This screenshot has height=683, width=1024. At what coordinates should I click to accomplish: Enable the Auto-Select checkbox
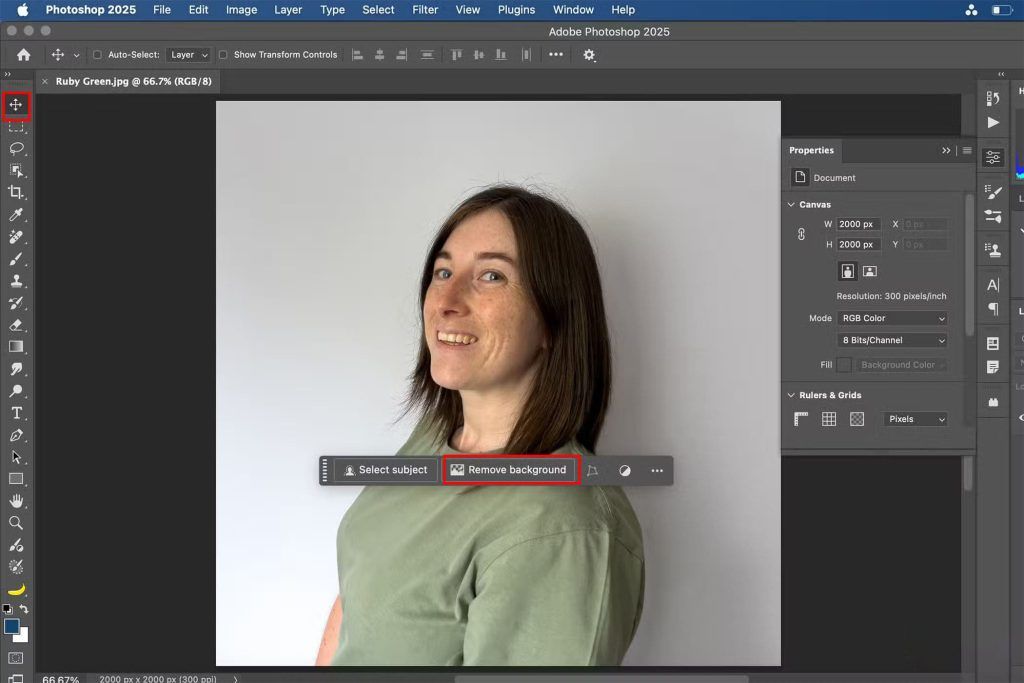97,55
